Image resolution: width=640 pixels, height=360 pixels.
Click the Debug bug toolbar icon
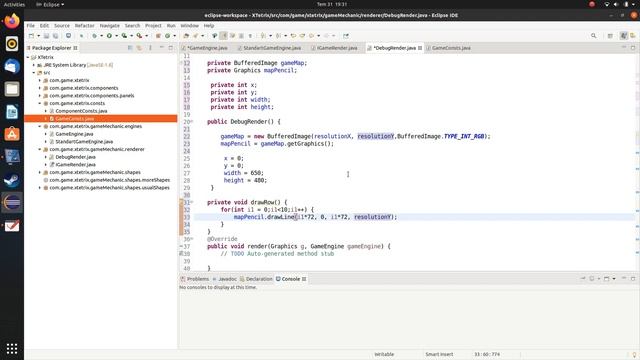(94, 36)
